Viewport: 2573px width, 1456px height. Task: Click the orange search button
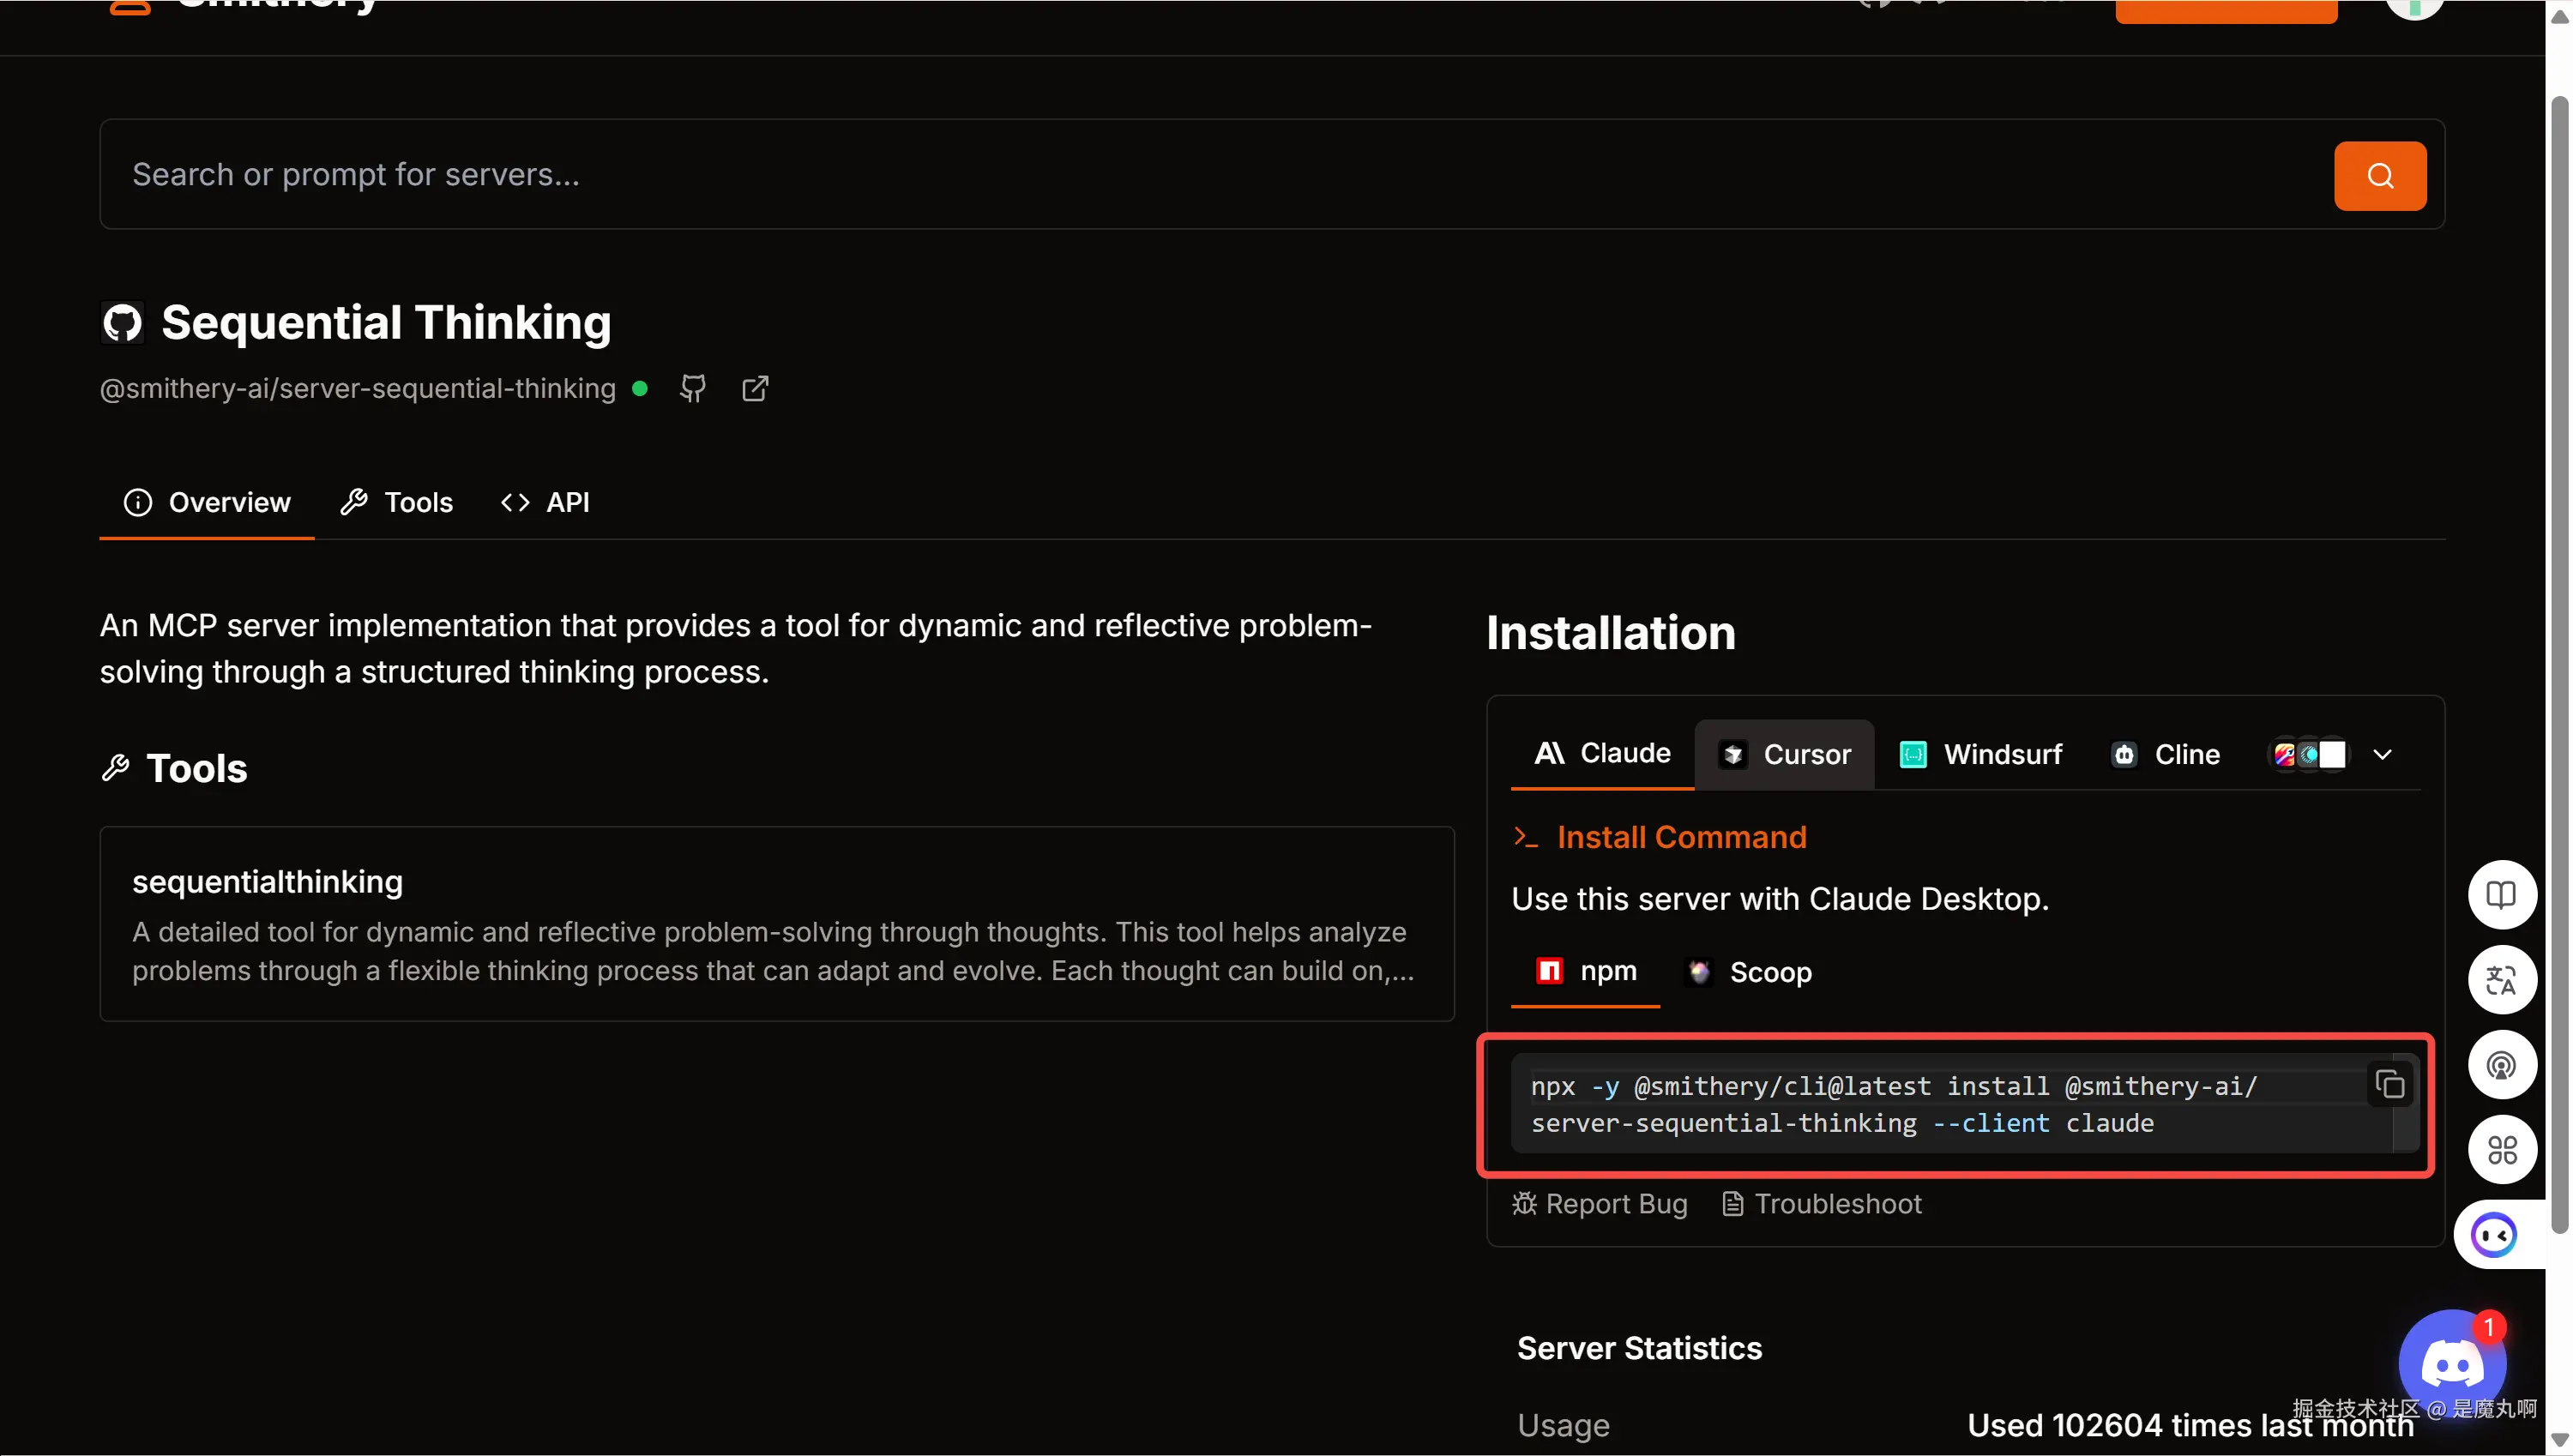pyautogui.click(x=2379, y=176)
